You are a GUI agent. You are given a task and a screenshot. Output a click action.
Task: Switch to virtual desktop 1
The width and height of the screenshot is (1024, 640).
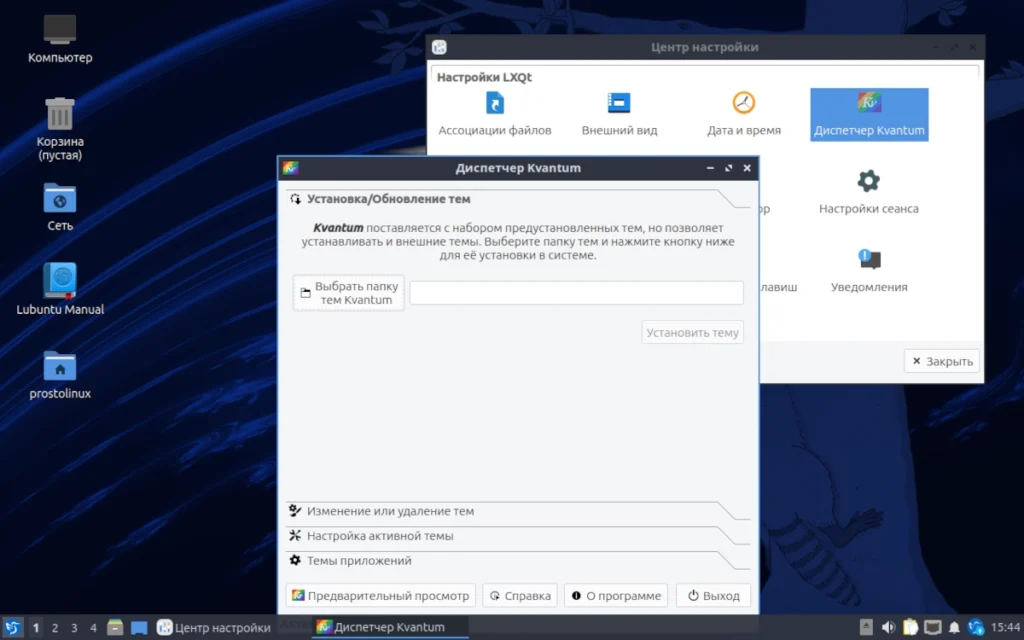point(36,628)
